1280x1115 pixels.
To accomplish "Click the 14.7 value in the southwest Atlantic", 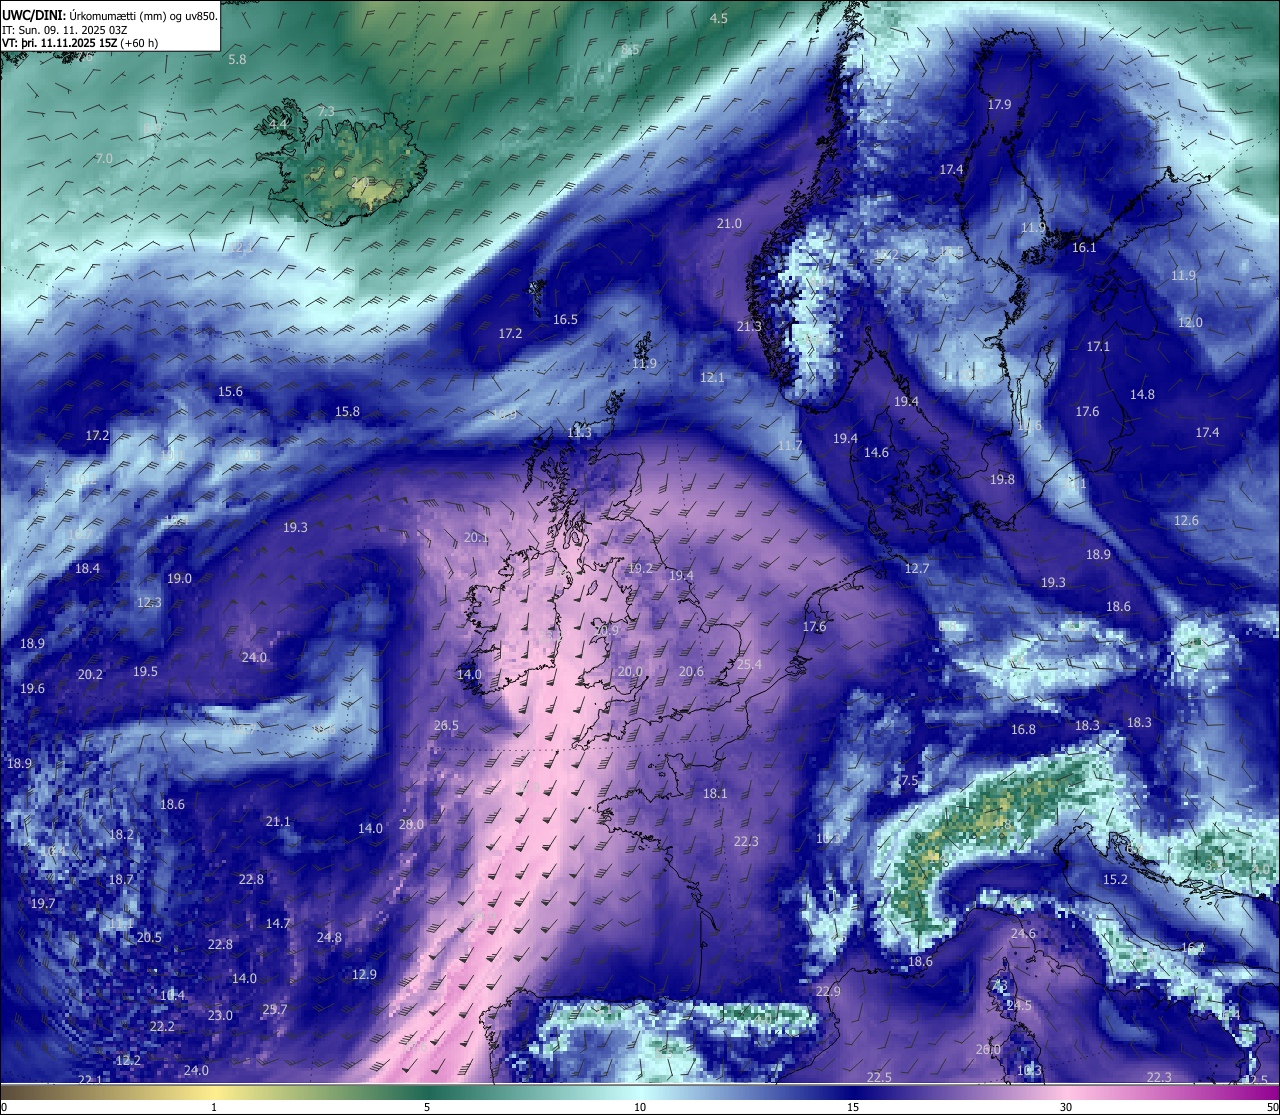I will tap(278, 924).
